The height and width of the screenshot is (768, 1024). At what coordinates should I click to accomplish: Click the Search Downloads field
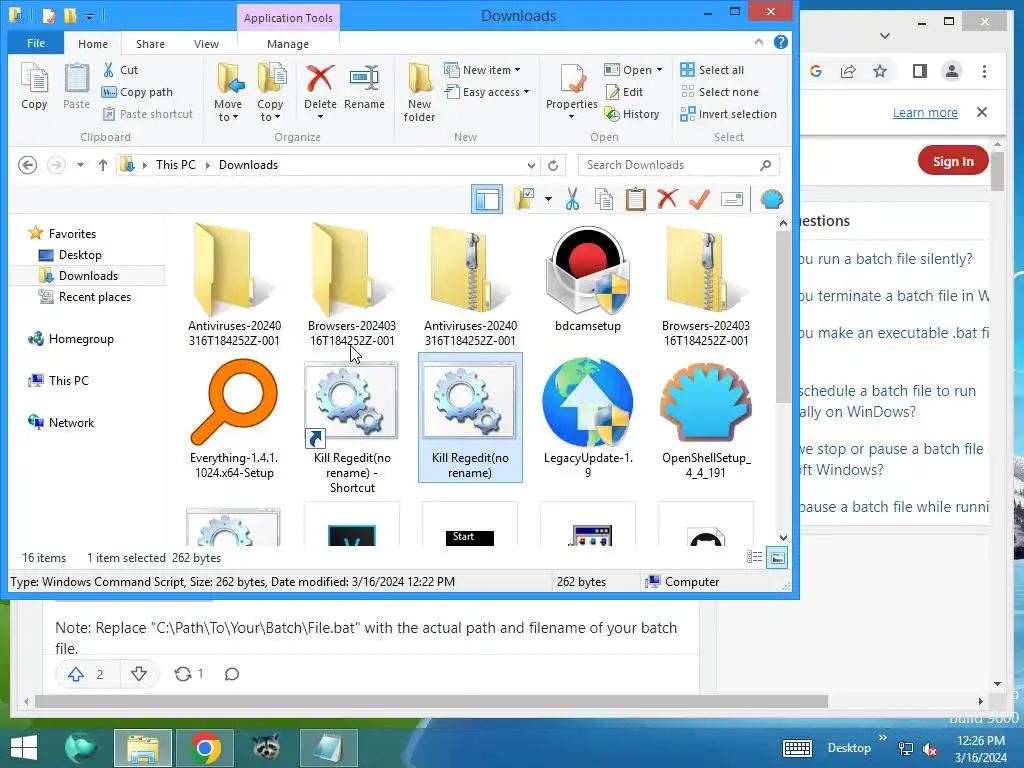(679, 165)
